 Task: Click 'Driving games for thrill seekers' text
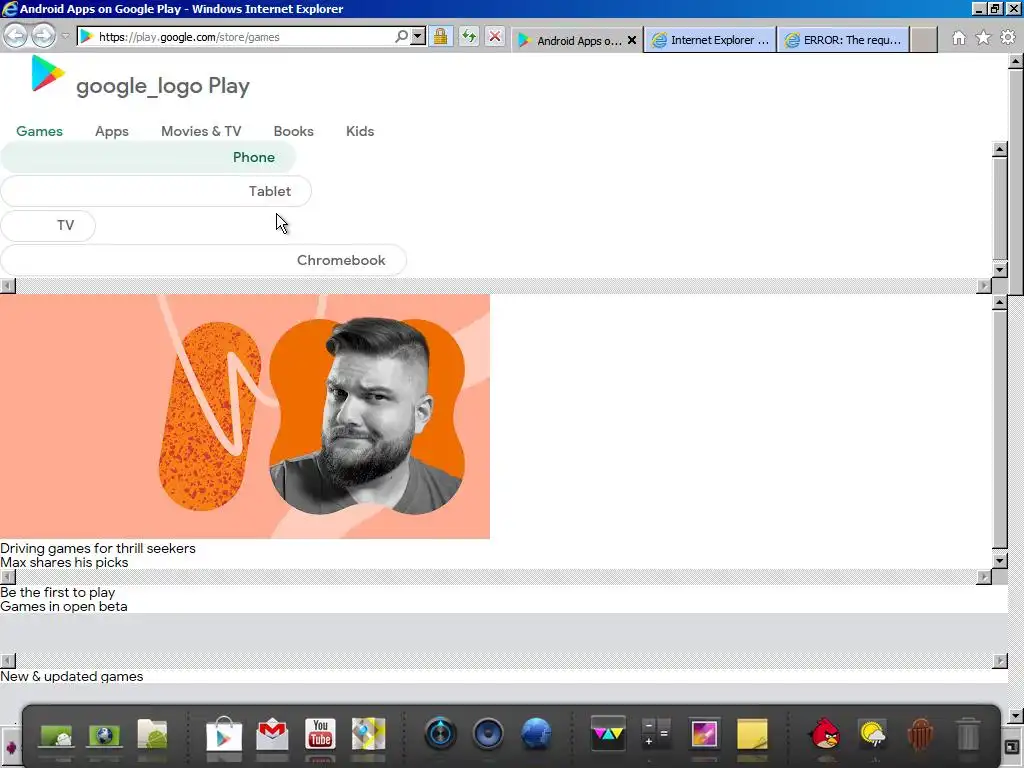coord(98,549)
